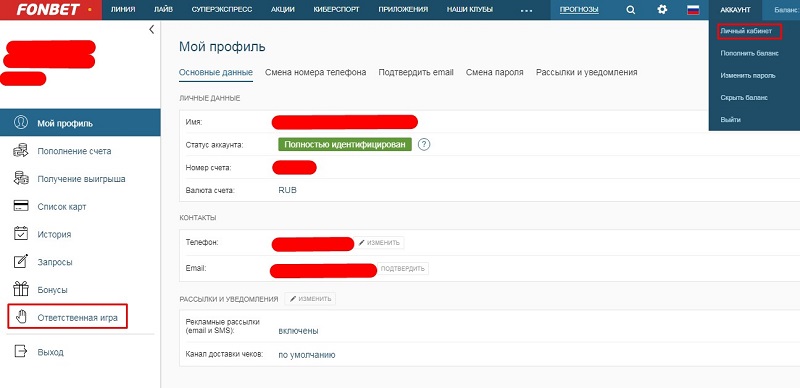Open the АКЦИИ menu item
Viewport: 800px width, 388px height.
(x=283, y=9)
